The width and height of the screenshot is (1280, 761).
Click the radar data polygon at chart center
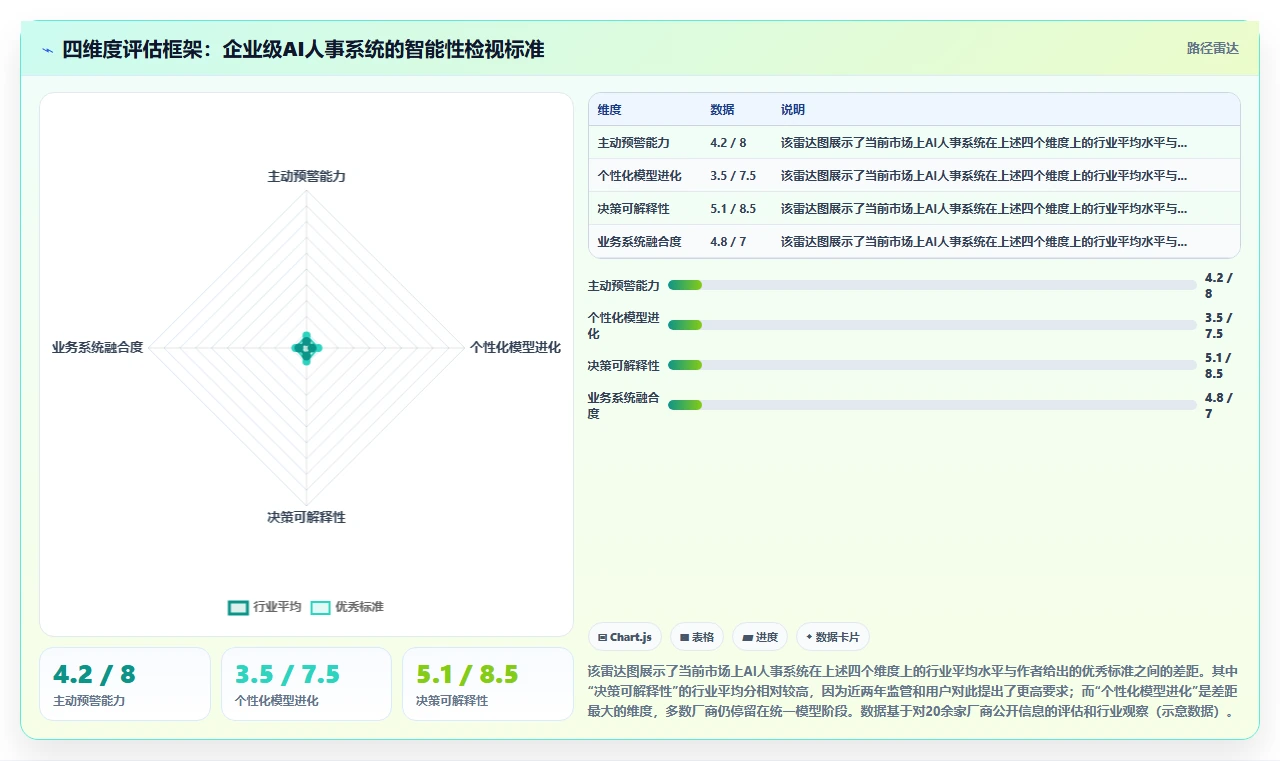click(x=306, y=348)
